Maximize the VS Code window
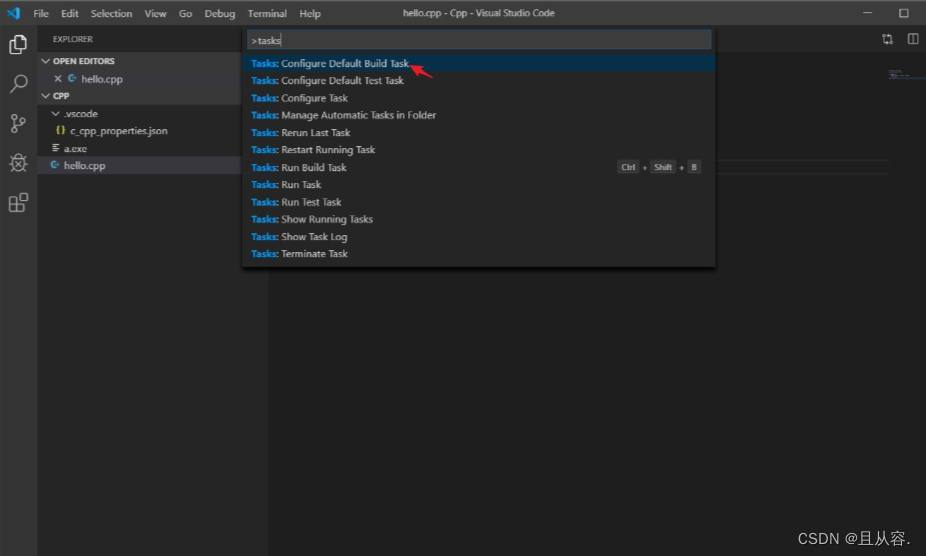926x556 pixels. click(x=904, y=13)
